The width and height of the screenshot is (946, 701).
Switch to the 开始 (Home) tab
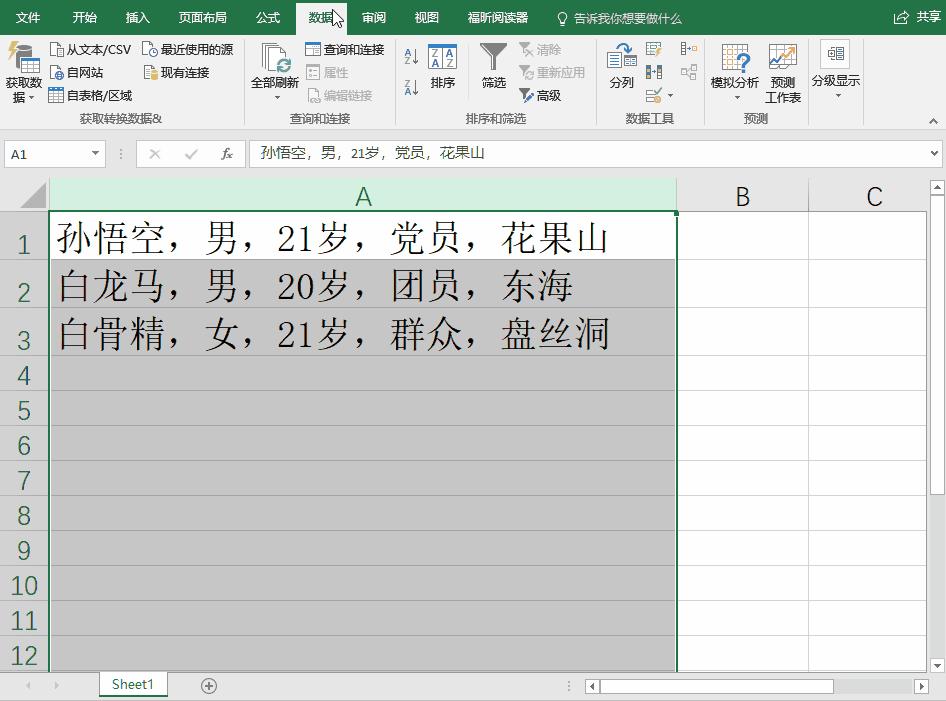(84, 17)
